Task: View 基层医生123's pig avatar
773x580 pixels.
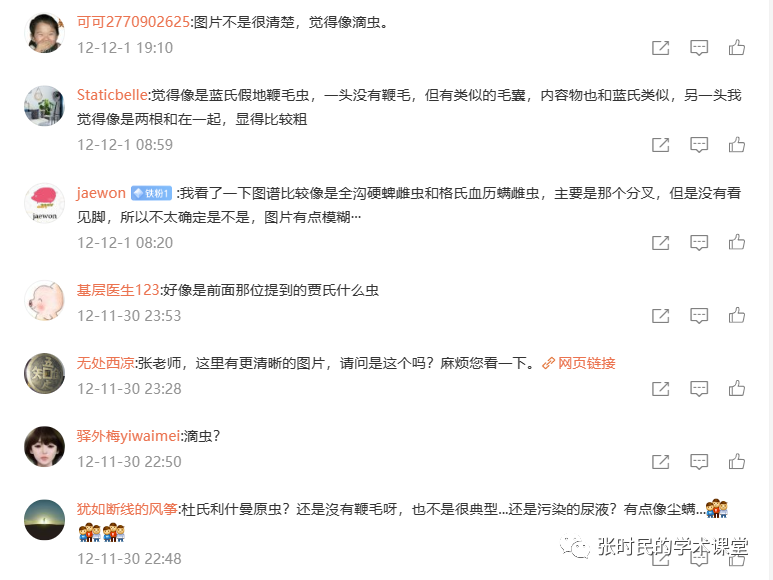Action: [44, 301]
